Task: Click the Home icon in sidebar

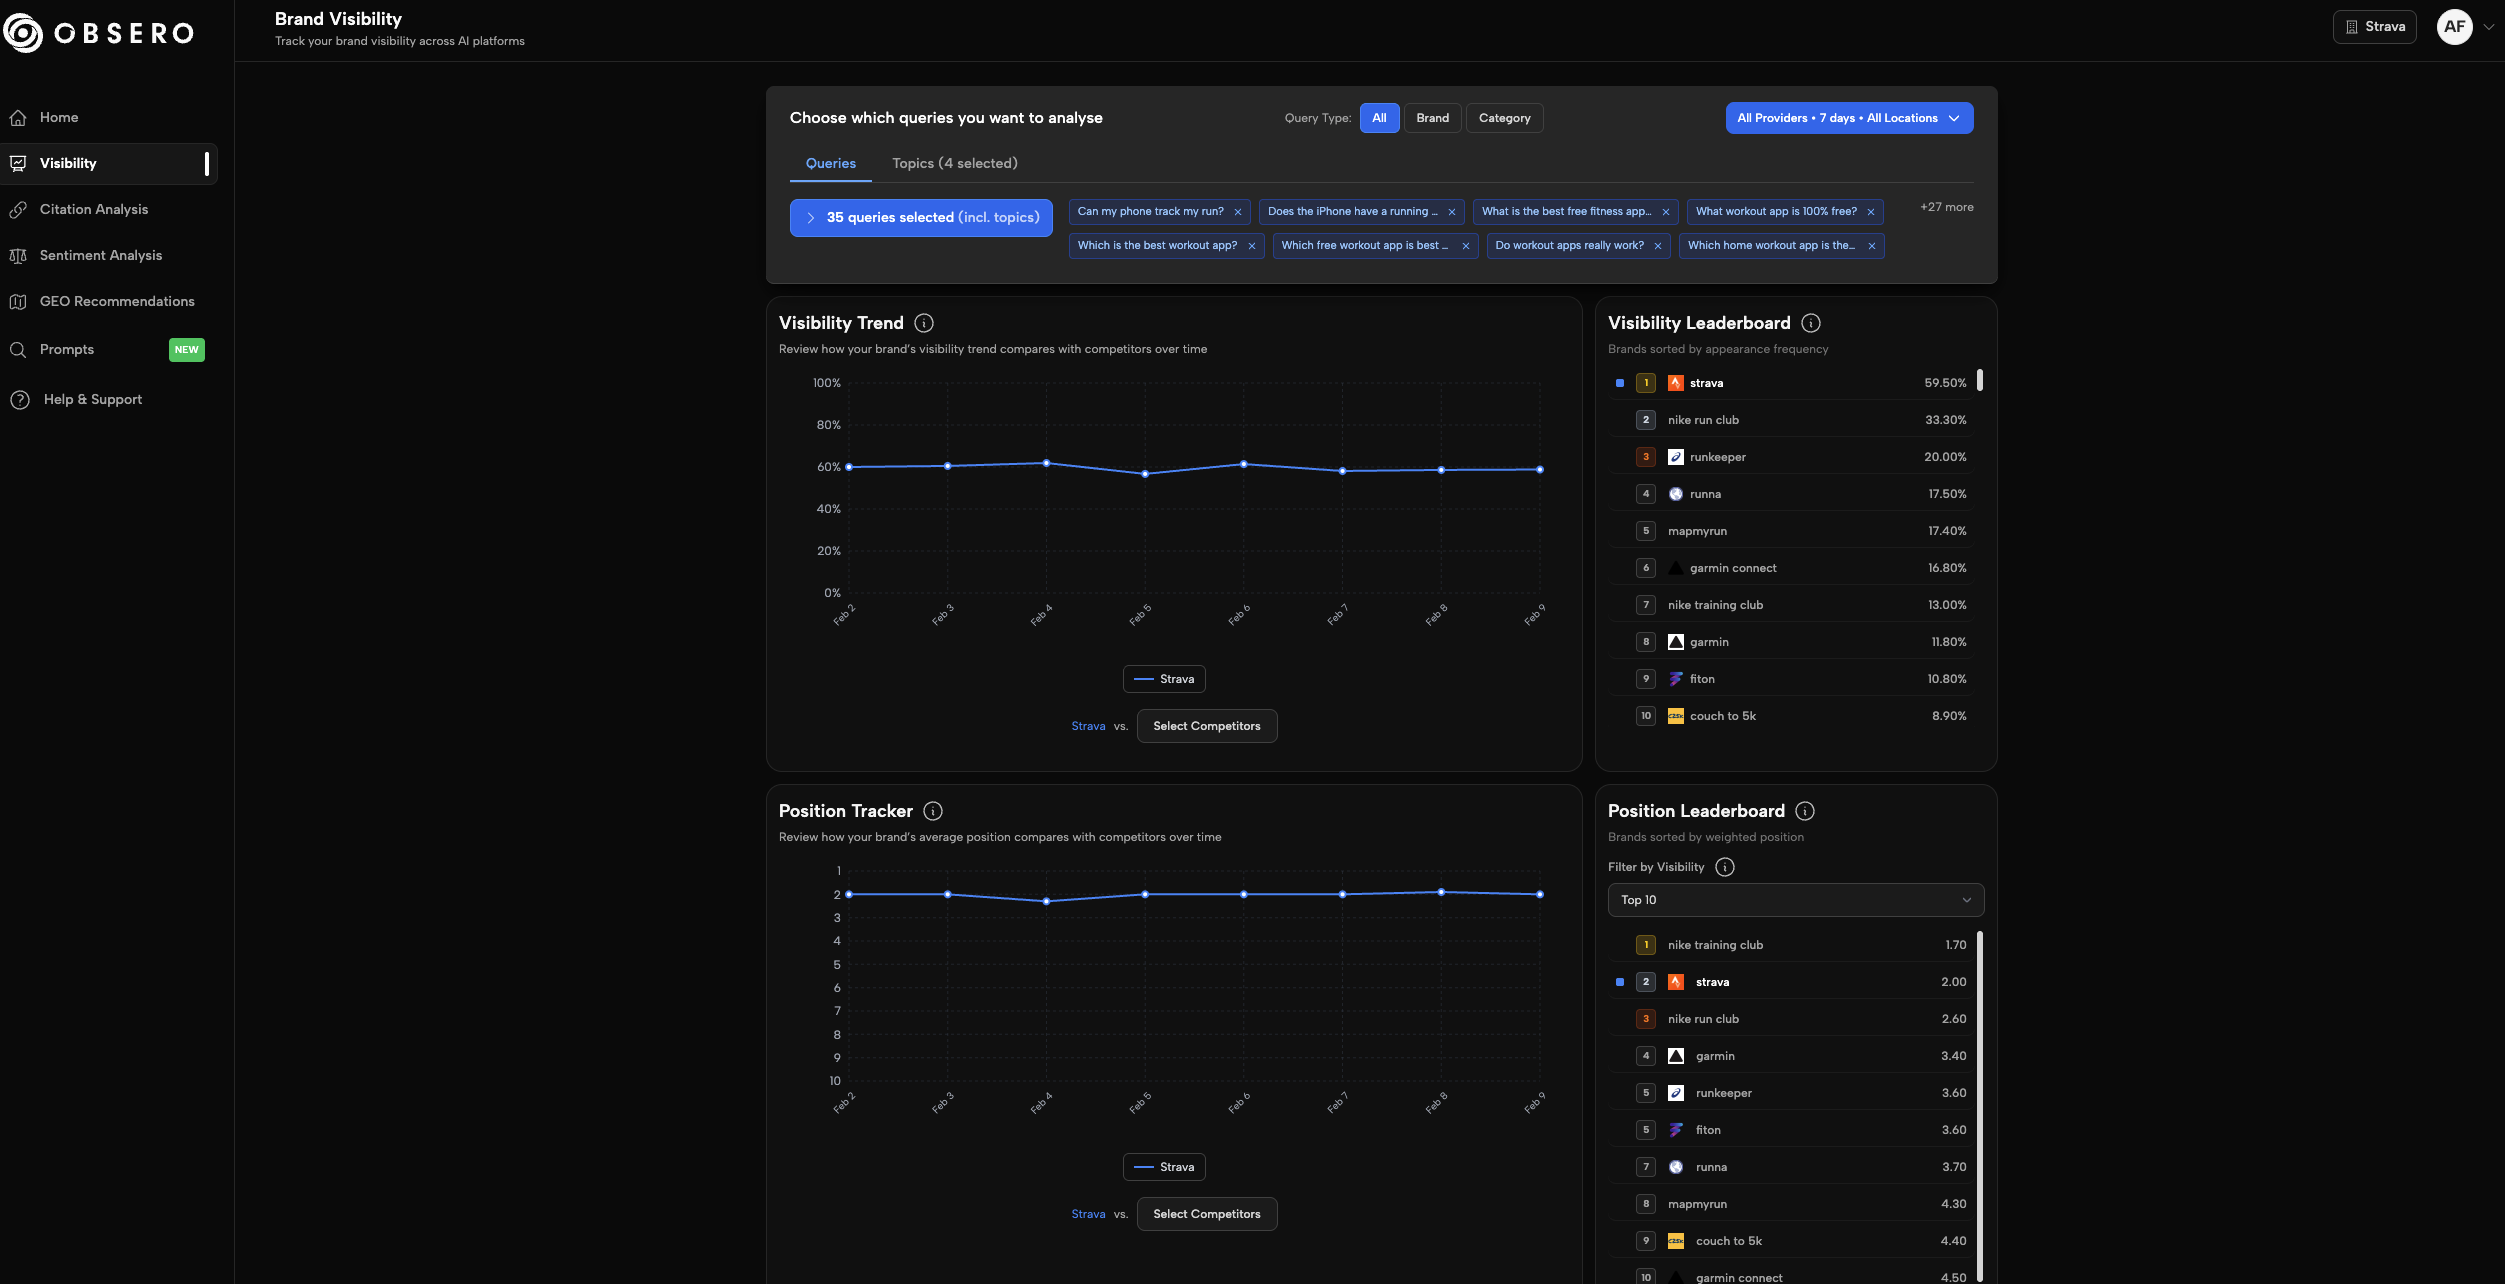Action: 18,118
